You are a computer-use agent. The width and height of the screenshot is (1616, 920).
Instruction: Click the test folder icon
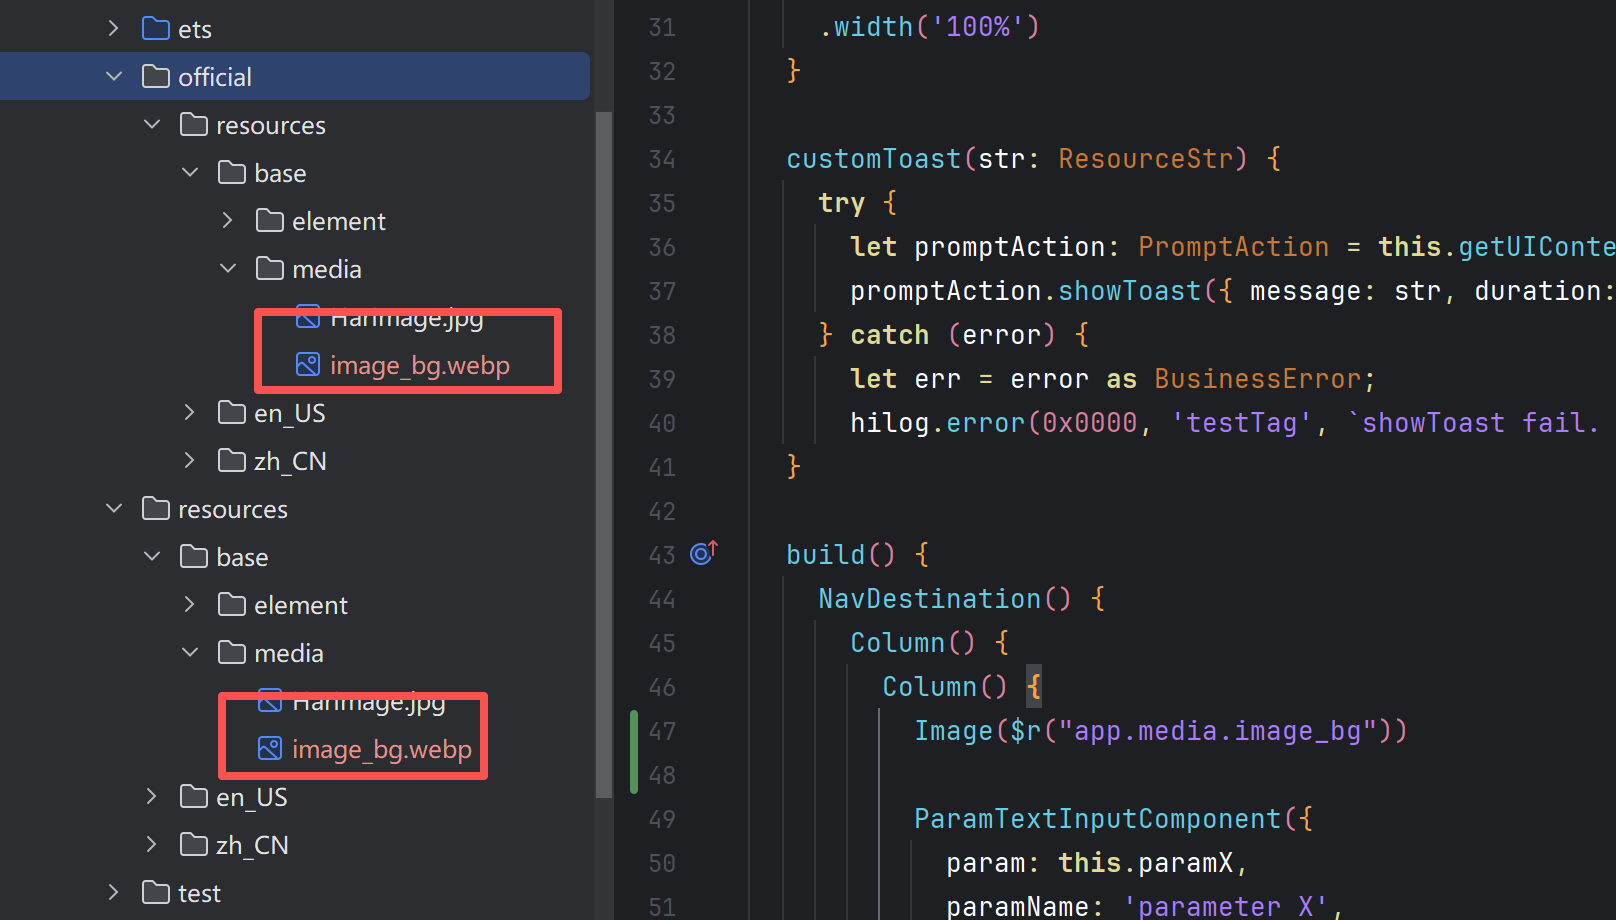point(156,892)
